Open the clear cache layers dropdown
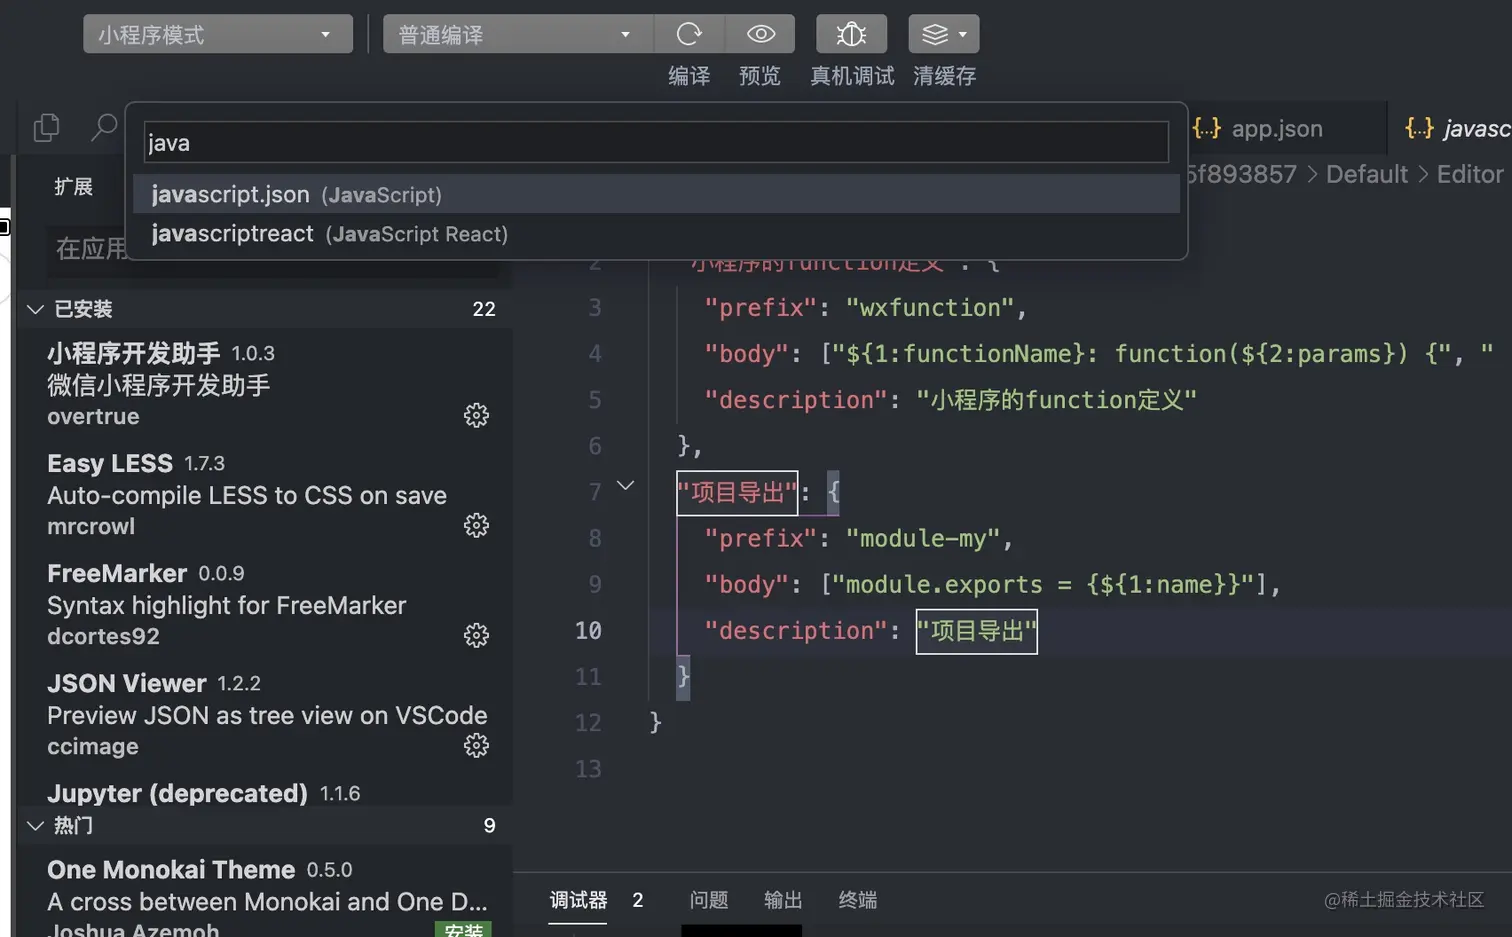This screenshot has width=1512, height=937. pos(944,34)
